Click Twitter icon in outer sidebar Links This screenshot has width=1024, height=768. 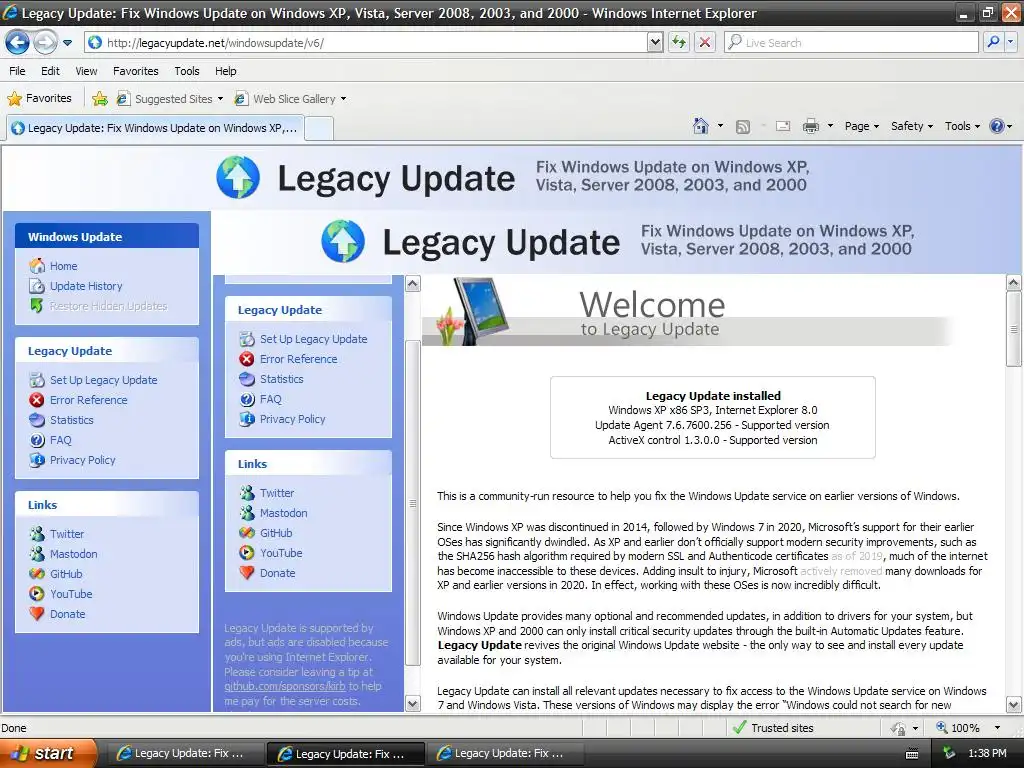[x=37, y=534]
